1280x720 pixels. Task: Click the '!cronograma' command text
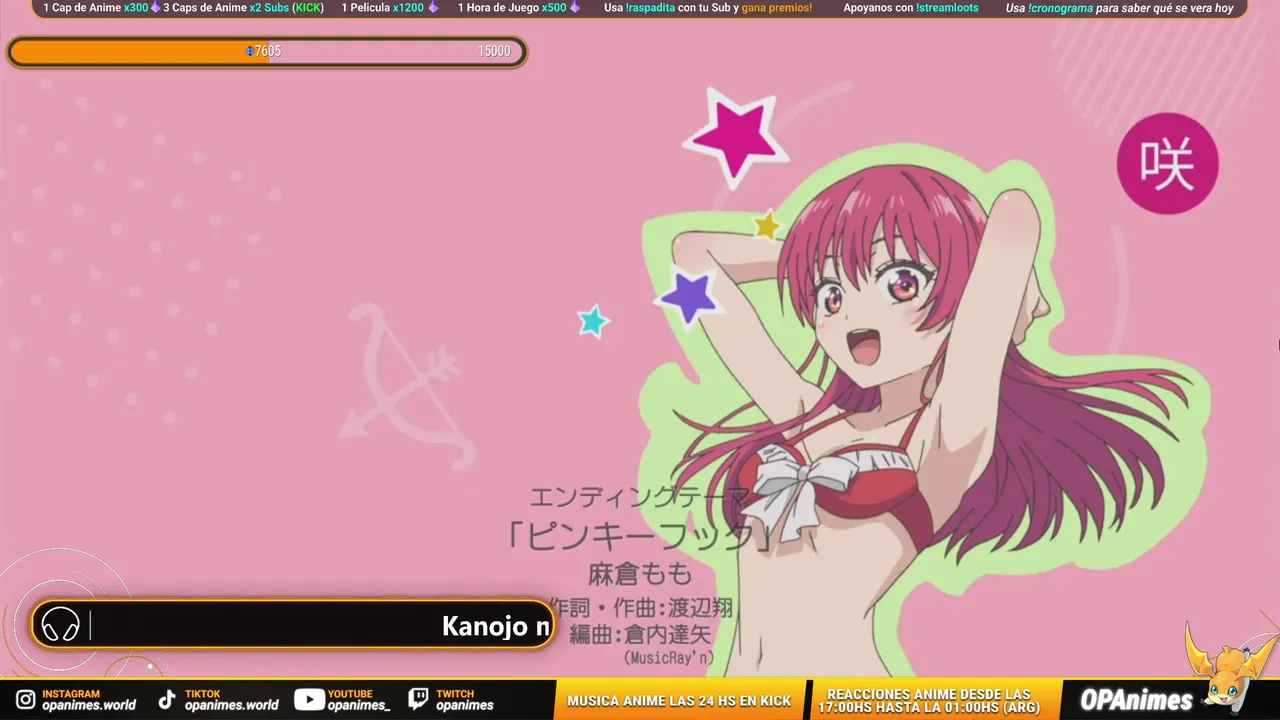click(x=1060, y=8)
